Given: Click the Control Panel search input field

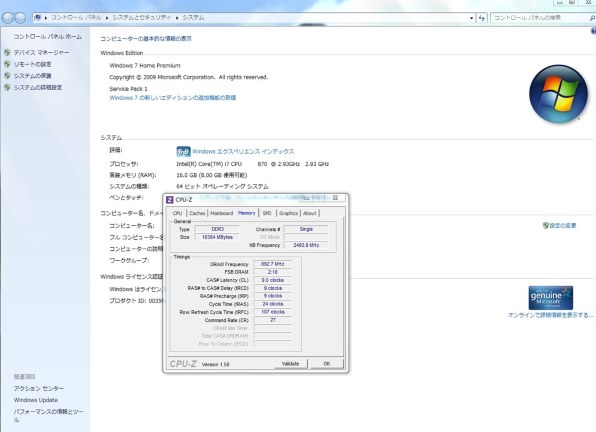Looking at the screenshot, I should coord(540,18).
